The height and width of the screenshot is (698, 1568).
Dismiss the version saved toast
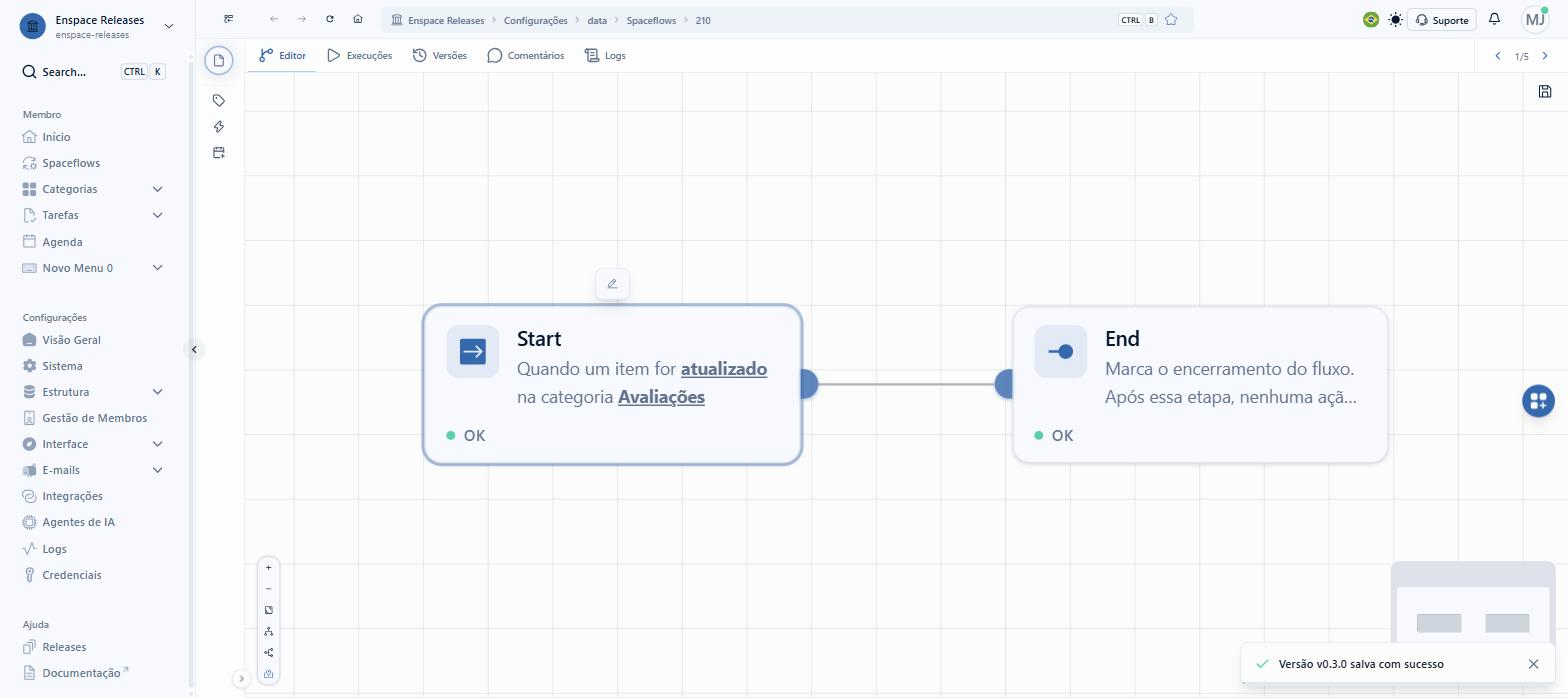(x=1534, y=664)
